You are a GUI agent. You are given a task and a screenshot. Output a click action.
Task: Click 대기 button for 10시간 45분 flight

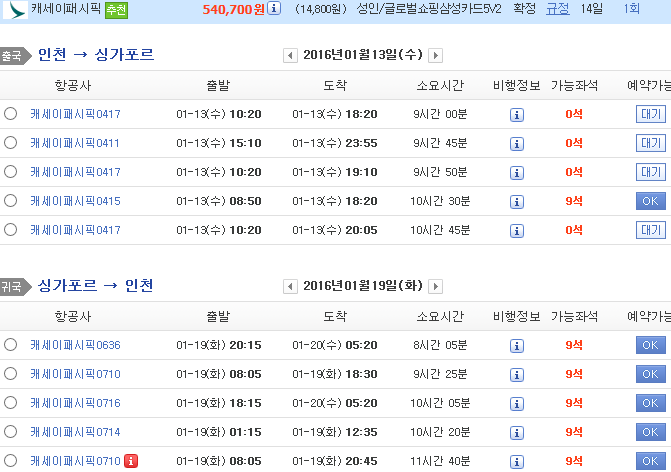(650, 230)
